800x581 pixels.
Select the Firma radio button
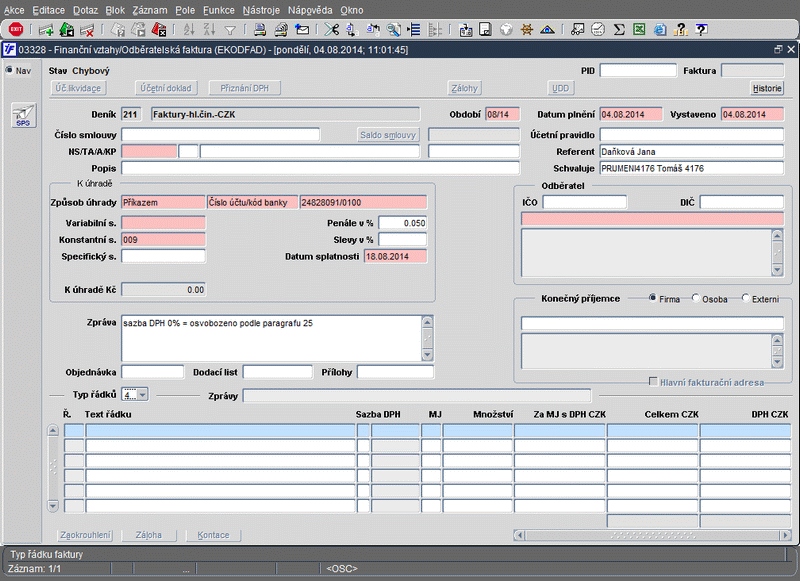(x=653, y=298)
